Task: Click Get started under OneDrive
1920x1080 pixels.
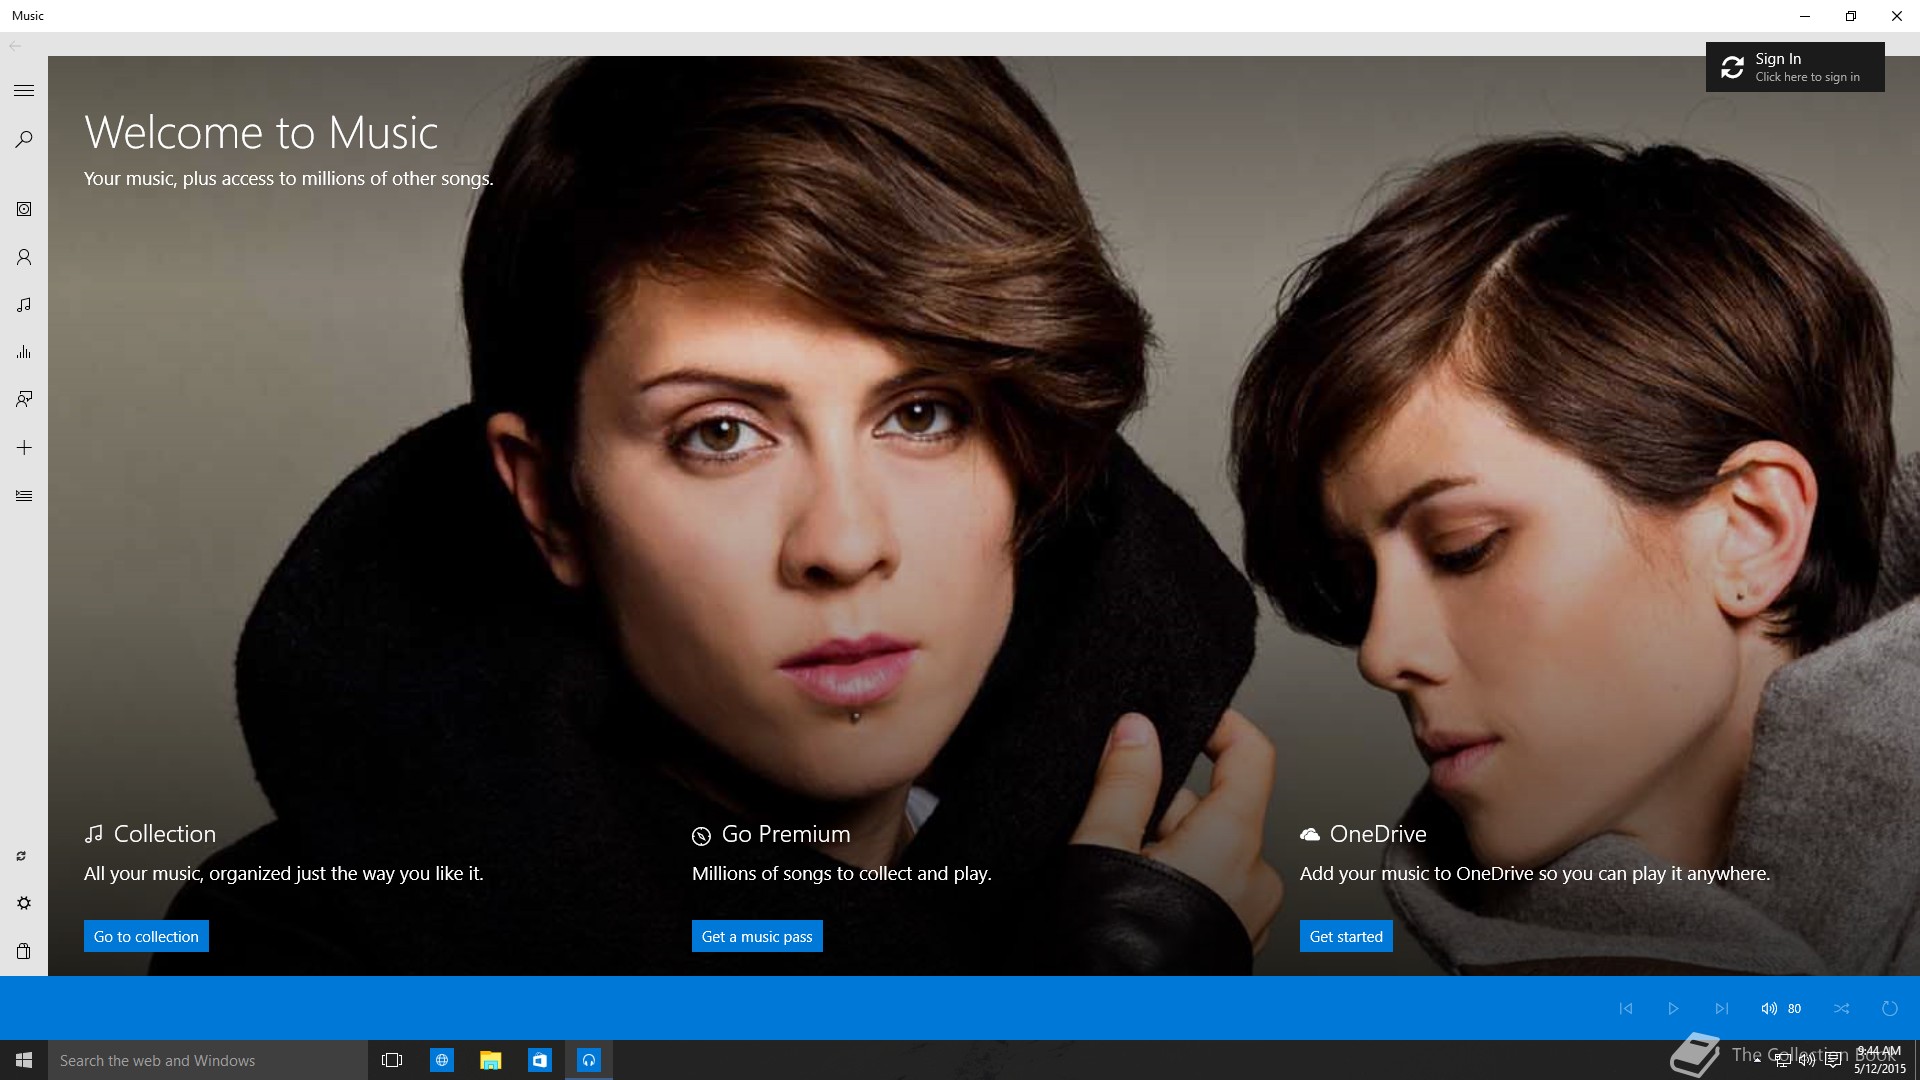Action: (x=1346, y=936)
